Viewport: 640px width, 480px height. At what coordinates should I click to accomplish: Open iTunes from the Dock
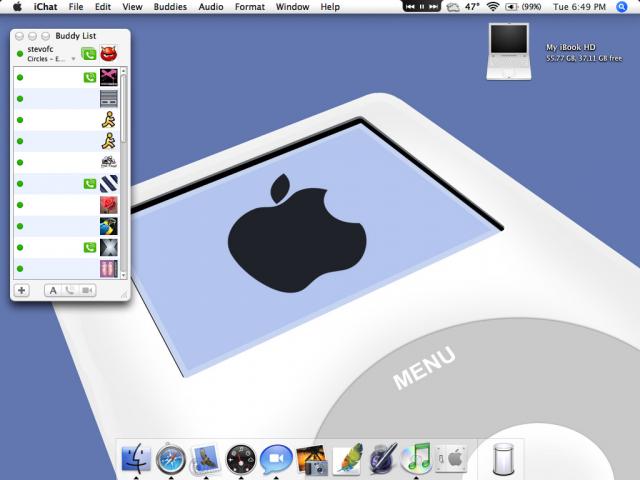pyautogui.click(x=416, y=458)
